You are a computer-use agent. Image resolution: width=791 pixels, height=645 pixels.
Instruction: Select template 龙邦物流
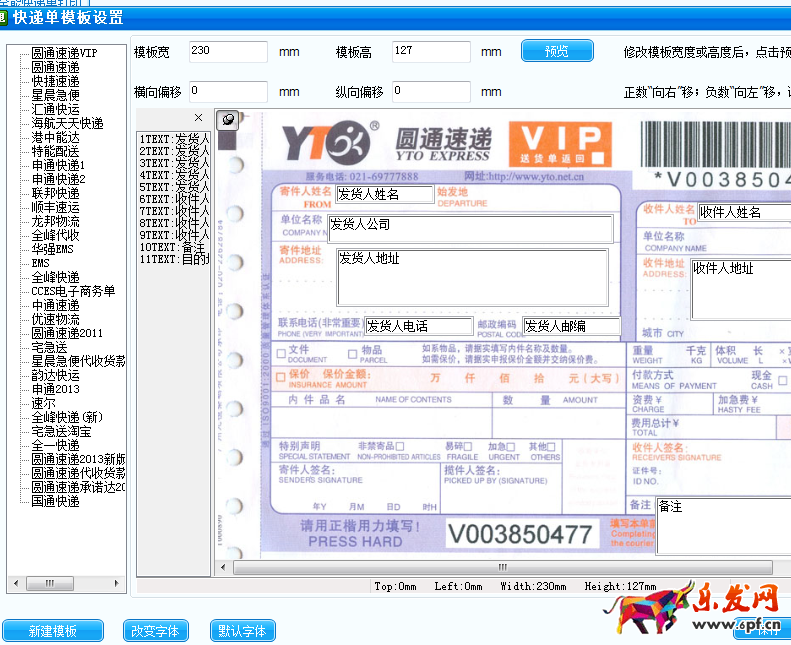[x=55, y=221]
